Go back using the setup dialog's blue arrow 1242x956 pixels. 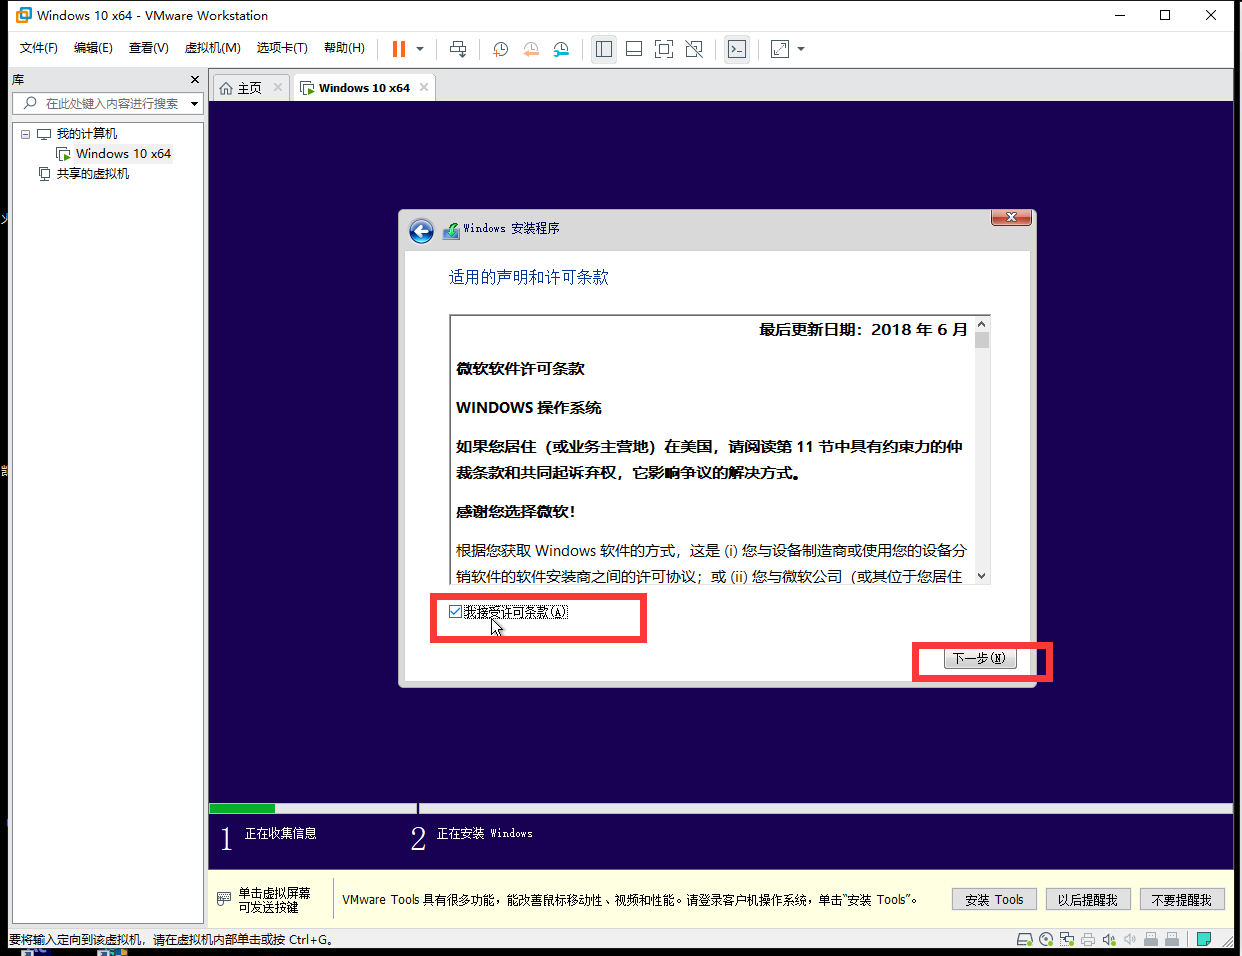(x=422, y=232)
